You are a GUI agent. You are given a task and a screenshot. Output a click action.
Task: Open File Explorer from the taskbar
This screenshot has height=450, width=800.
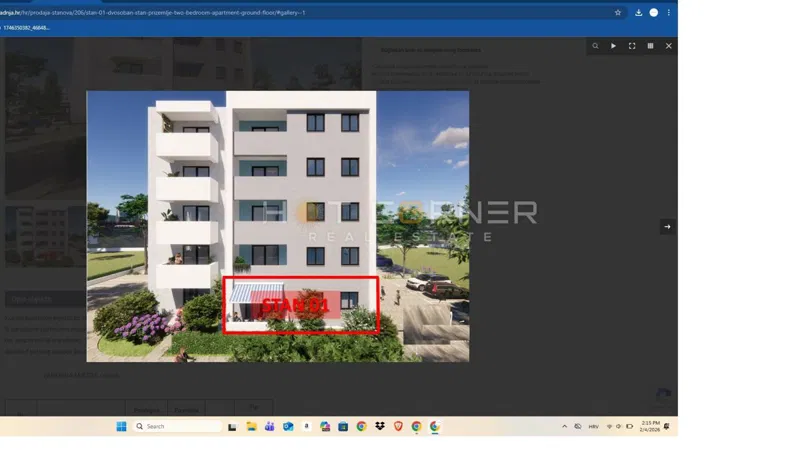[x=252, y=427]
